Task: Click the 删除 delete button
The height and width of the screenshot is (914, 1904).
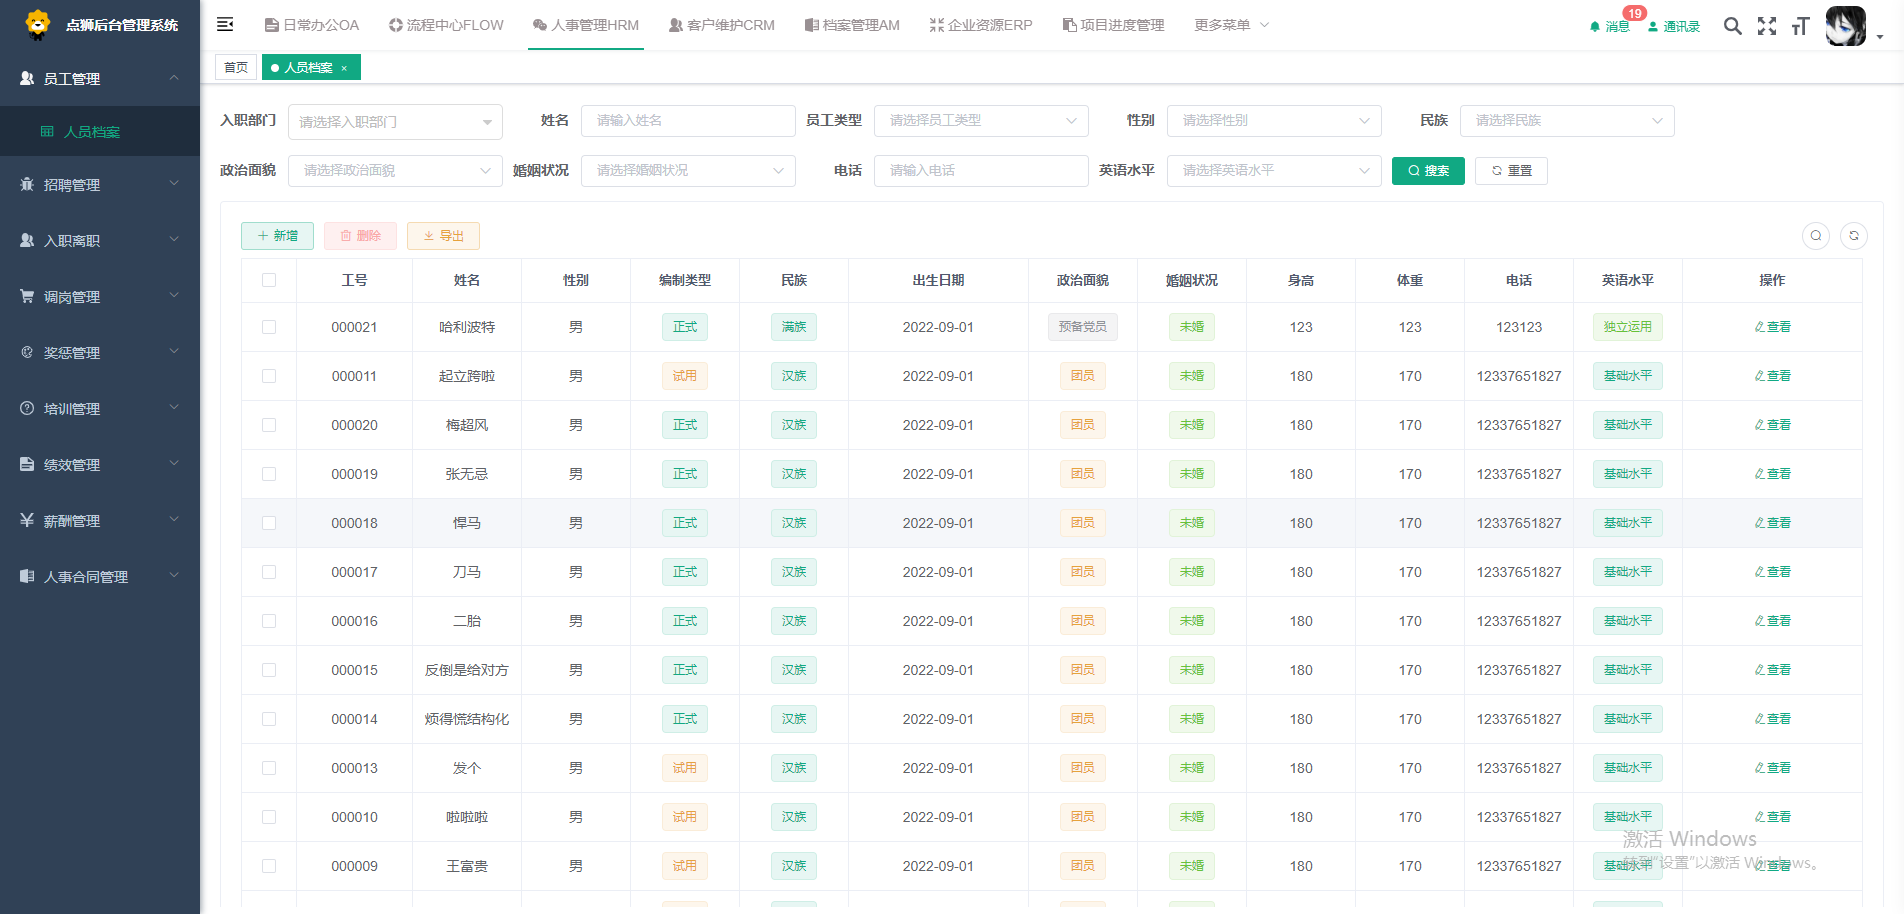Action: tap(360, 236)
